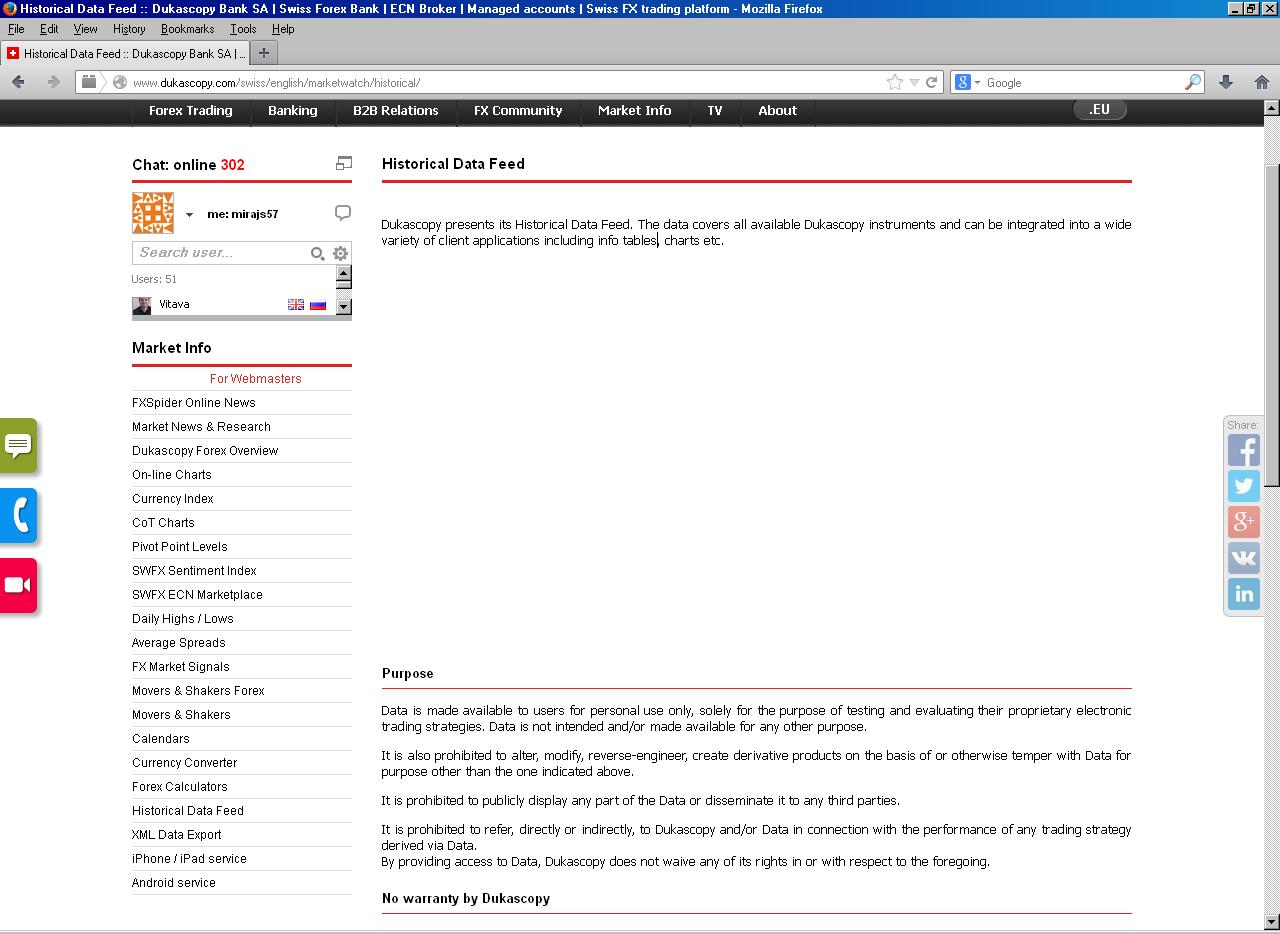Open the Downloads arrow icon
This screenshot has height=934, width=1280.
1226,82
